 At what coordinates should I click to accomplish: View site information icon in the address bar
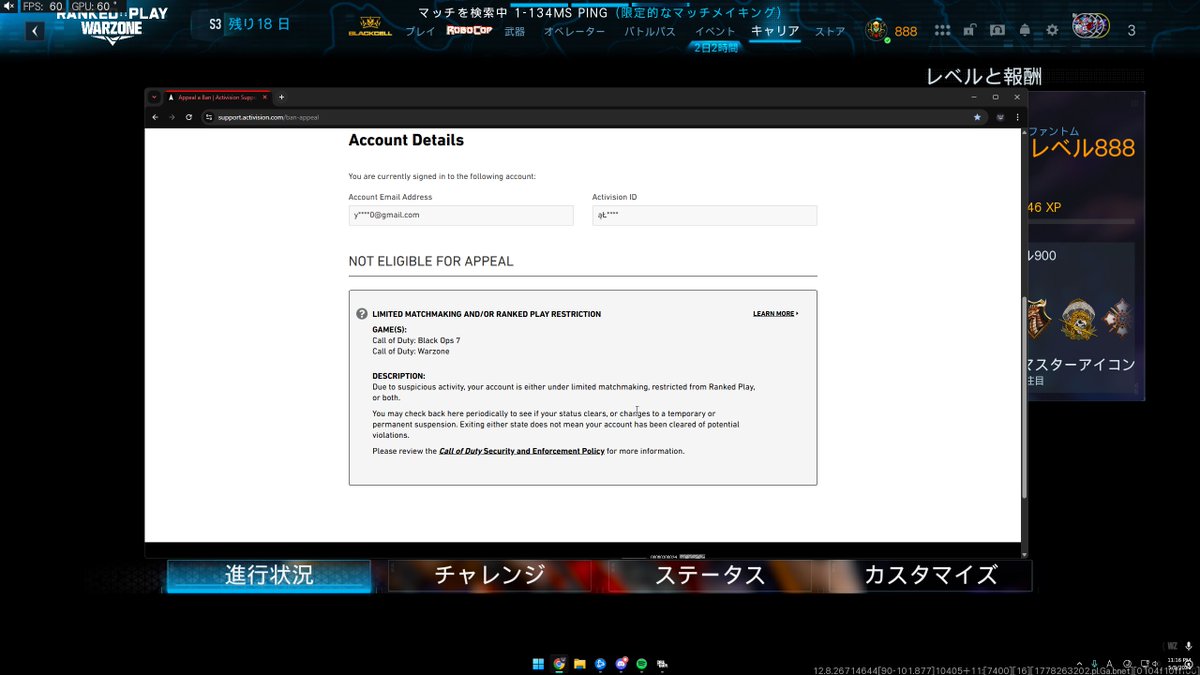(x=209, y=117)
